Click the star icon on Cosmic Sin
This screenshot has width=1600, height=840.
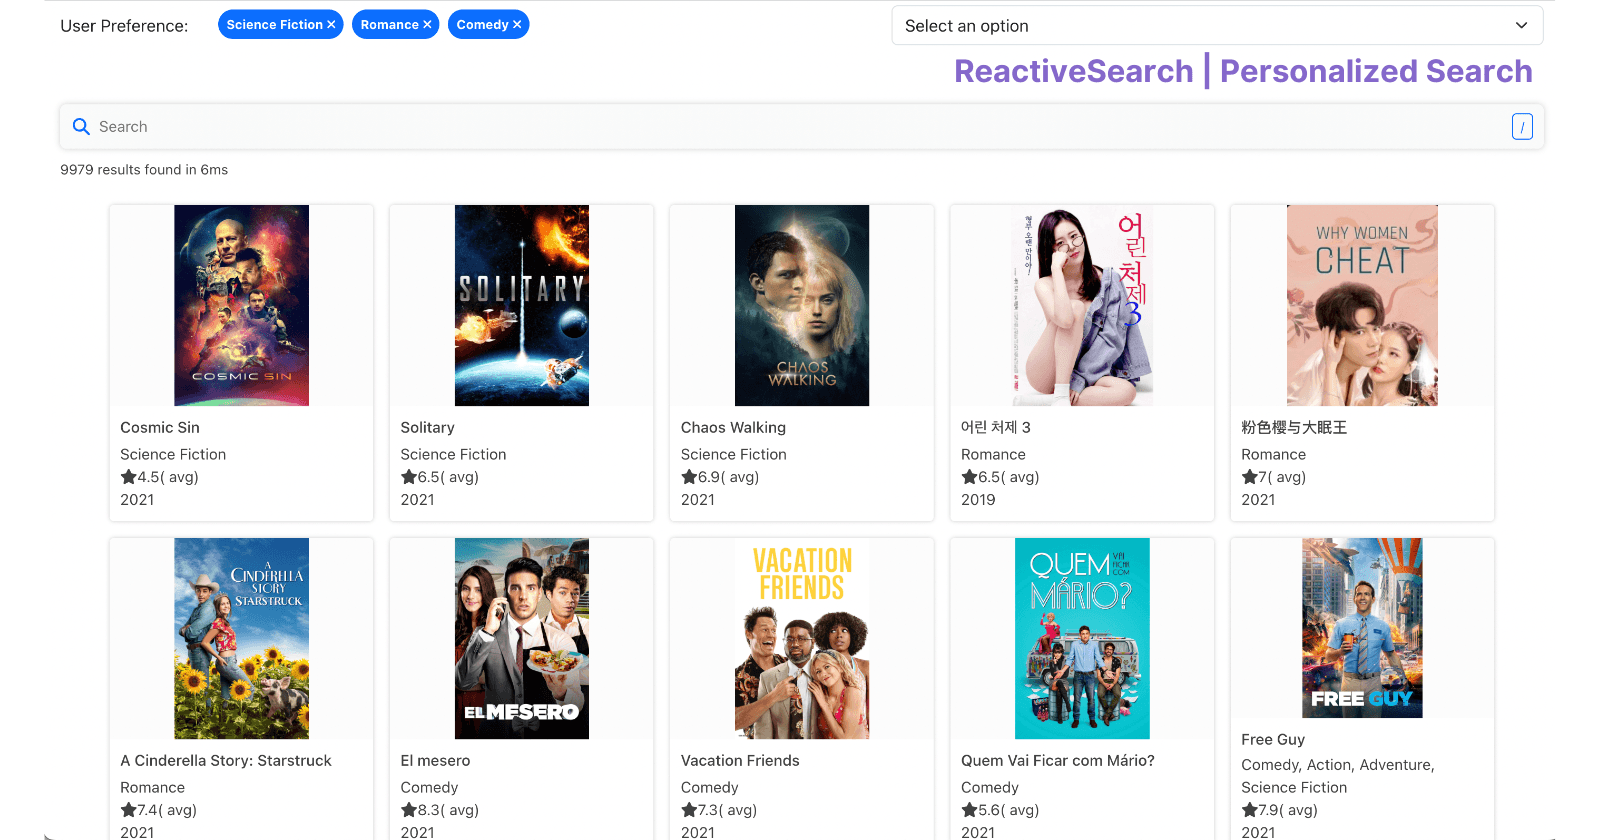coord(128,477)
